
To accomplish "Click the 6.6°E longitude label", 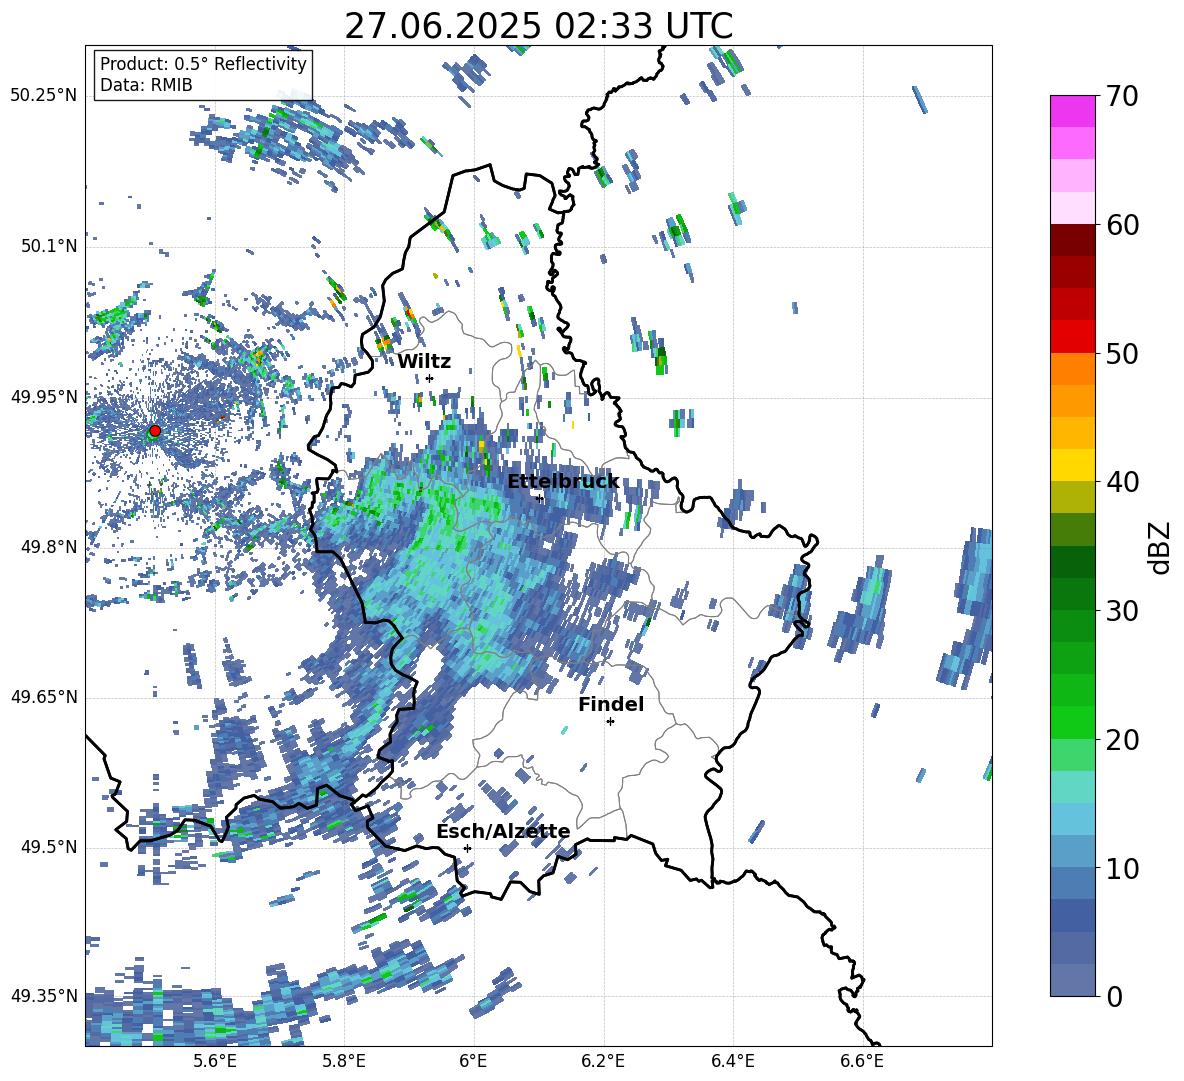I will pyautogui.click(x=862, y=1061).
